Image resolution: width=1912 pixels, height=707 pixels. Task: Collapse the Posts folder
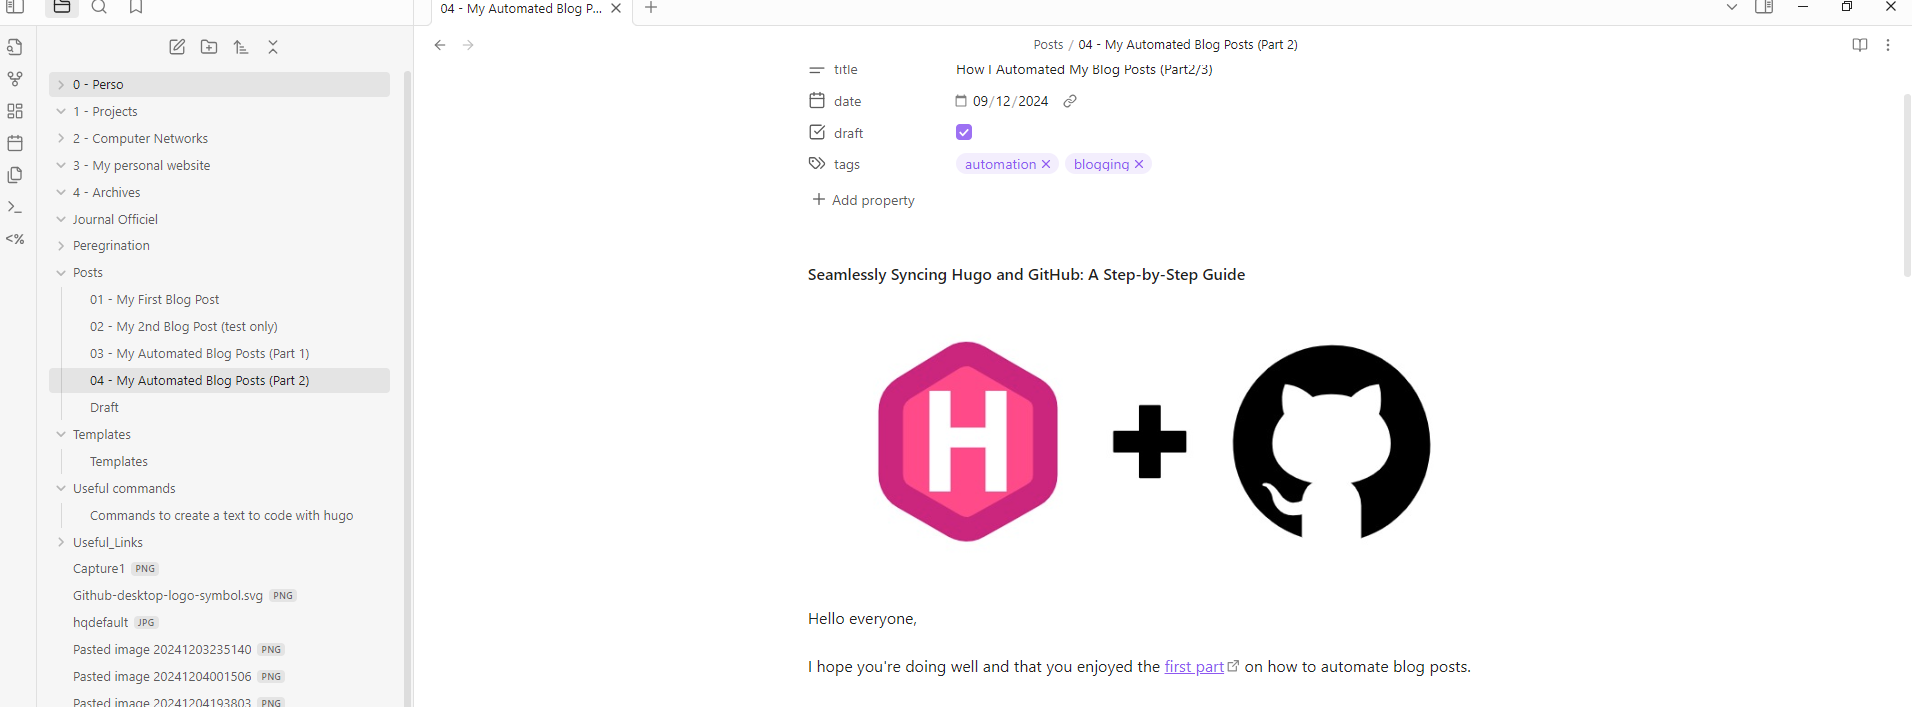click(87, 273)
